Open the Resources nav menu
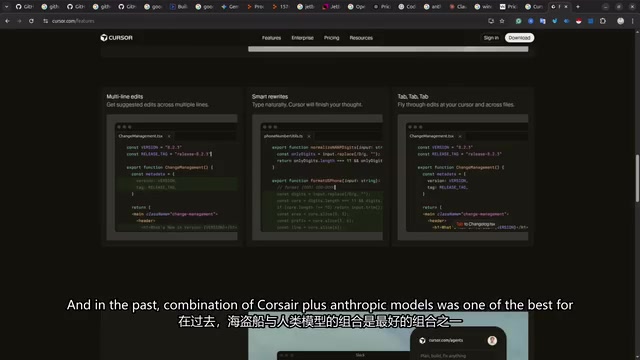Viewport: 640px width, 360px height. point(361,38)
